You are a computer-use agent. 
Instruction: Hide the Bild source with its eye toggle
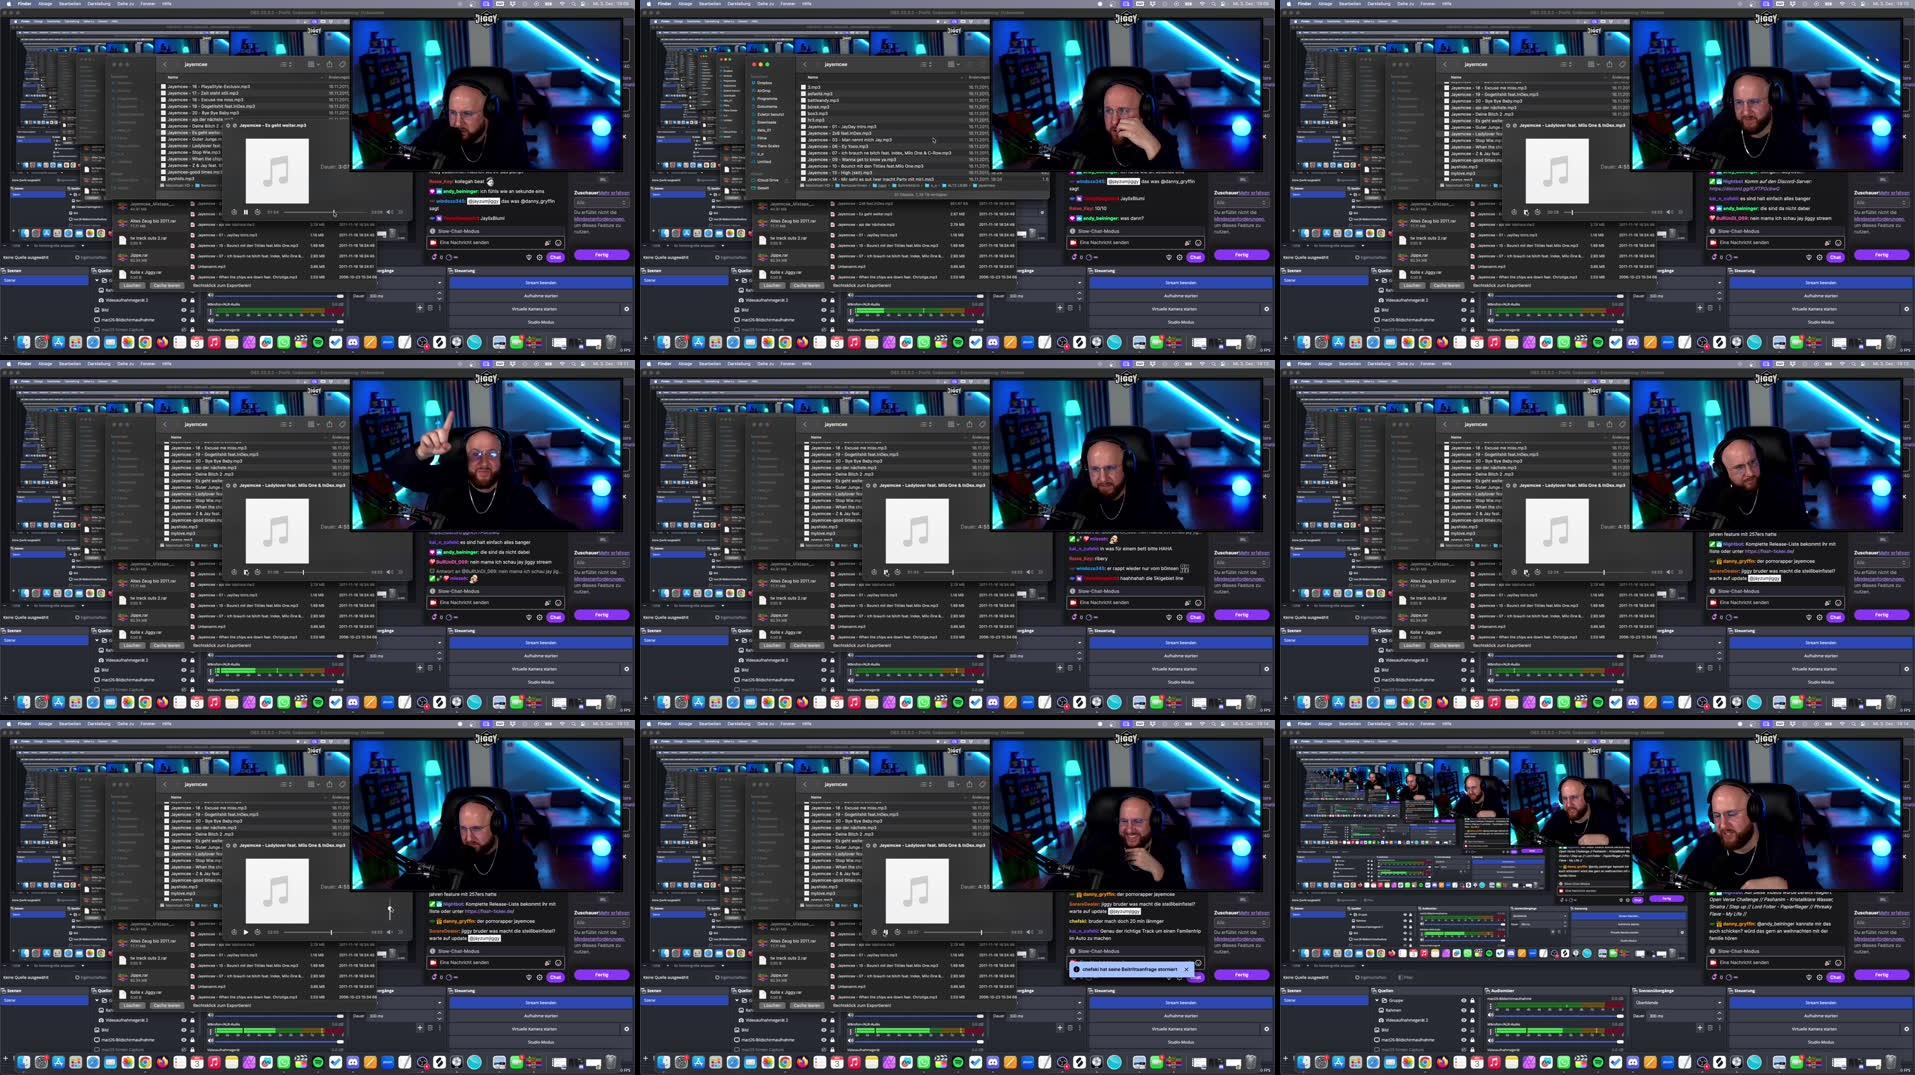point(183,310)
